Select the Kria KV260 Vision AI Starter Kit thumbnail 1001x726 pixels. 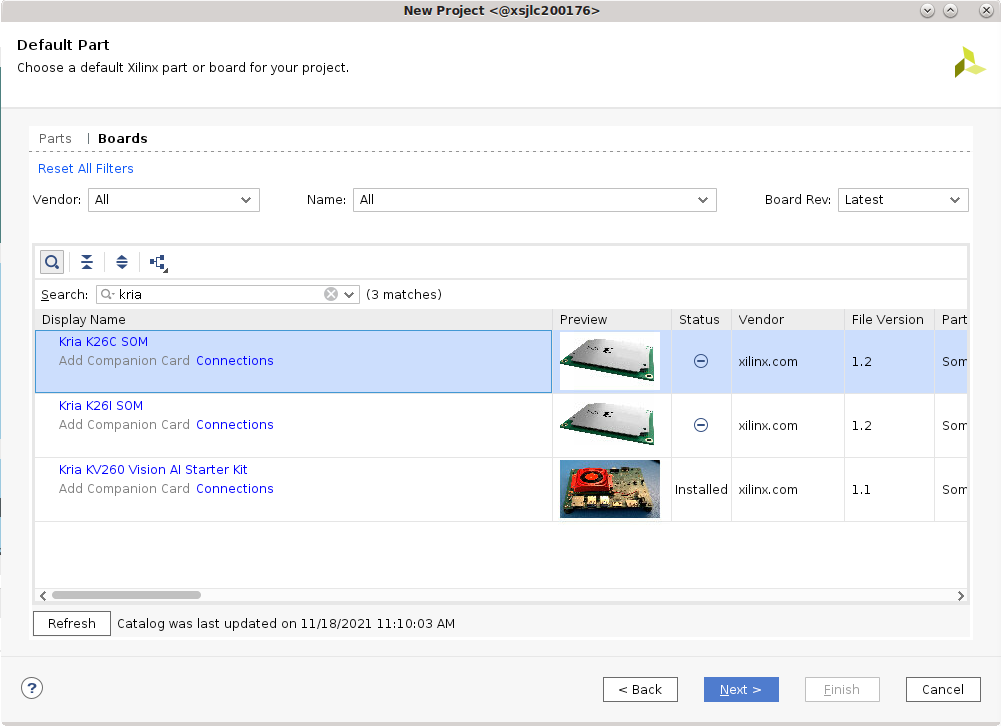tap(609, 489)
